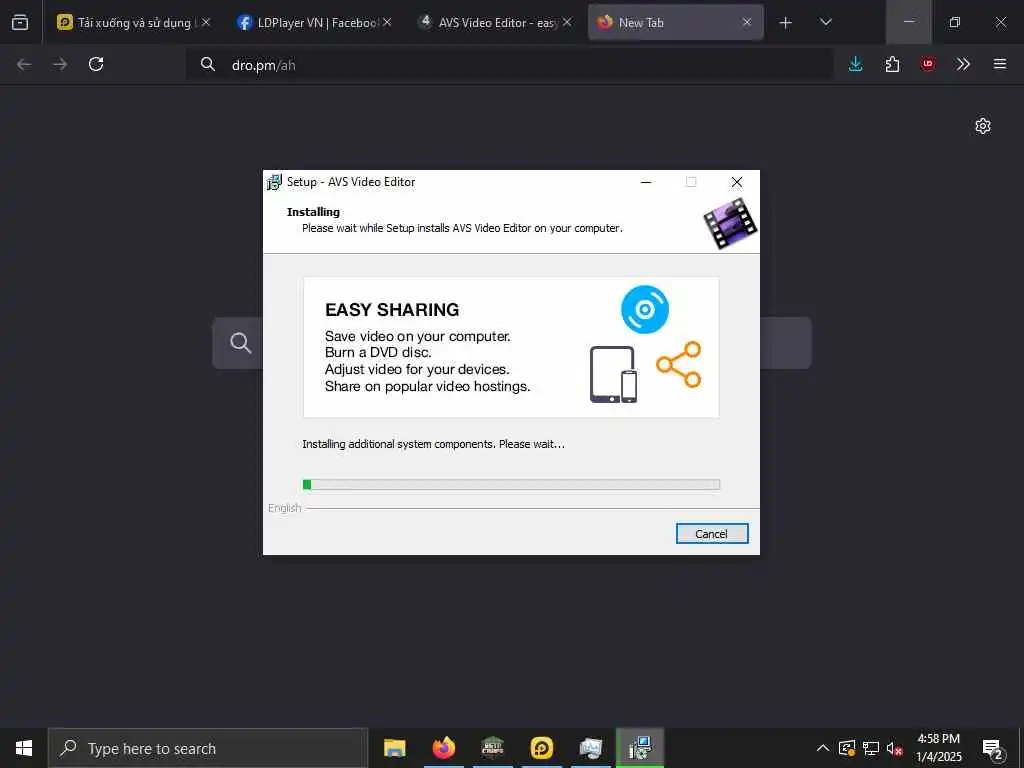
Task: Open File Explorer from the taskbar
Action: 394,748
